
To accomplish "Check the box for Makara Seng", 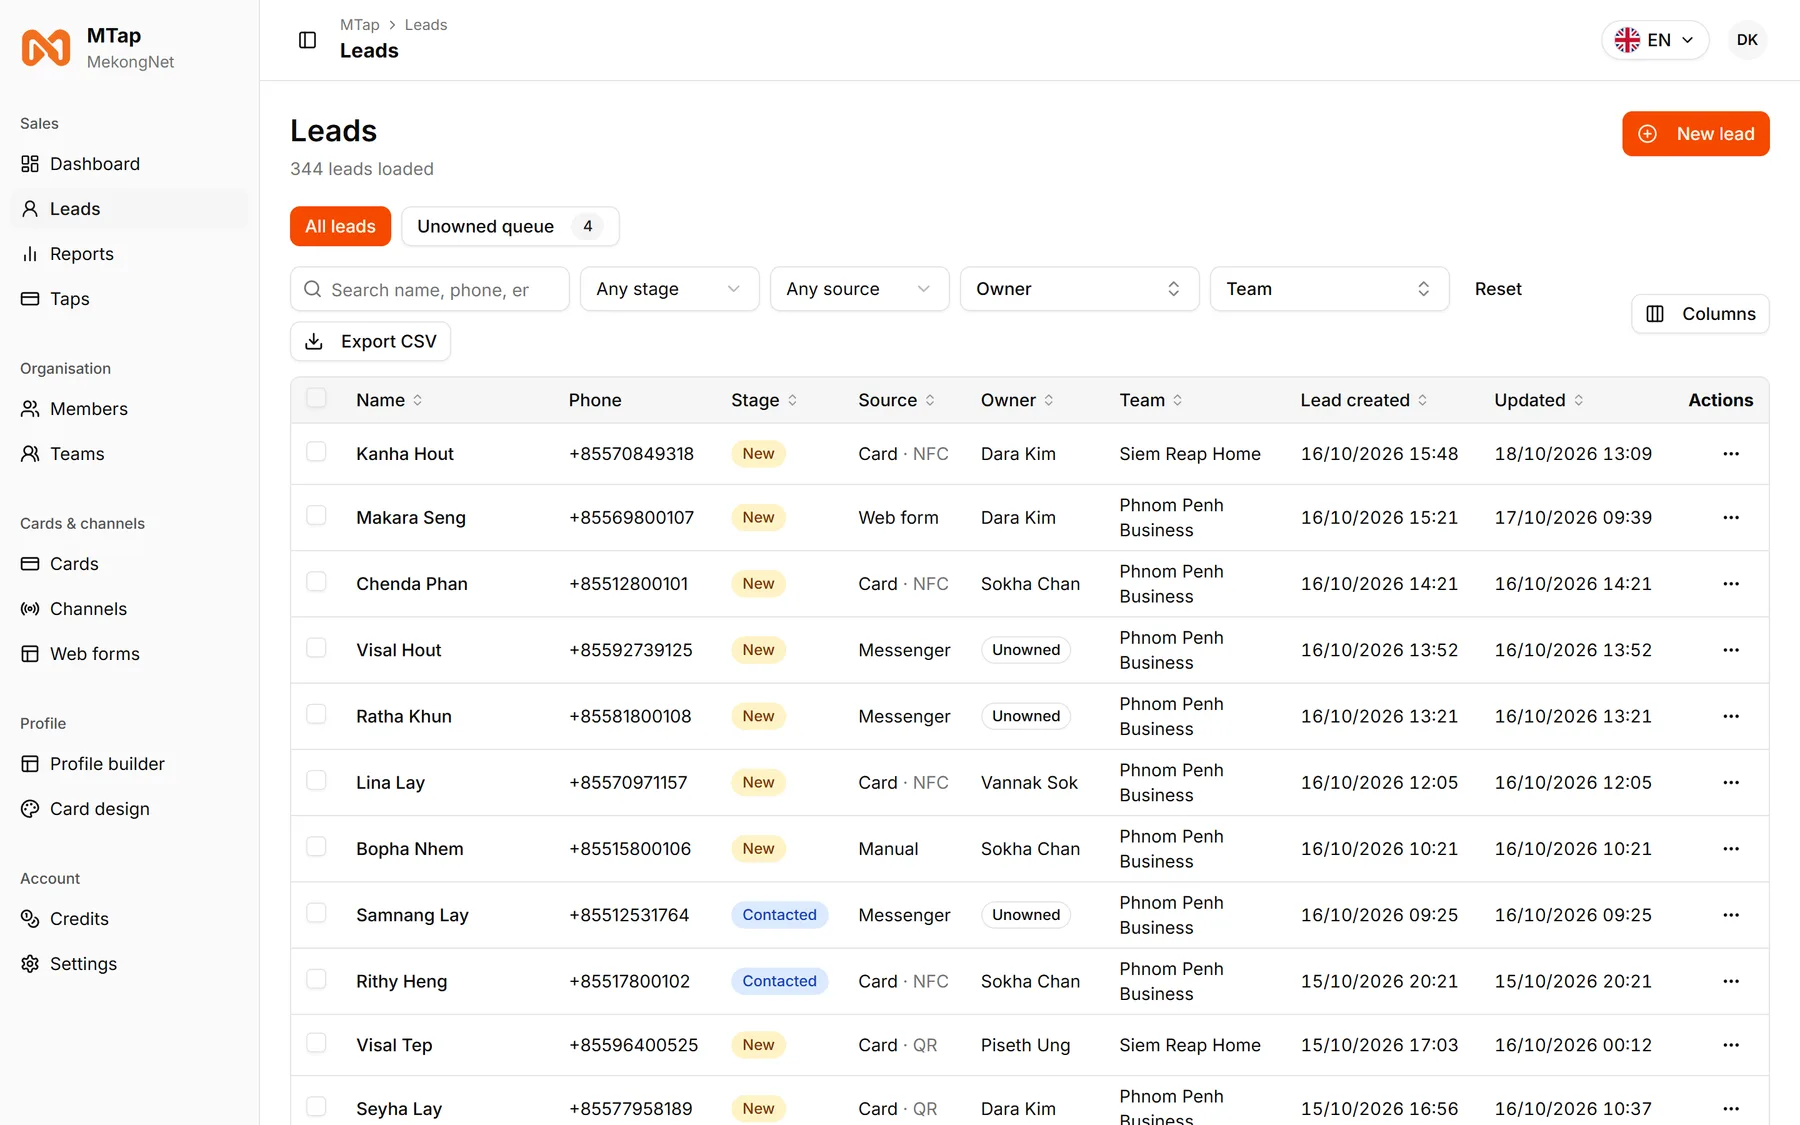I will coord(316,516).
